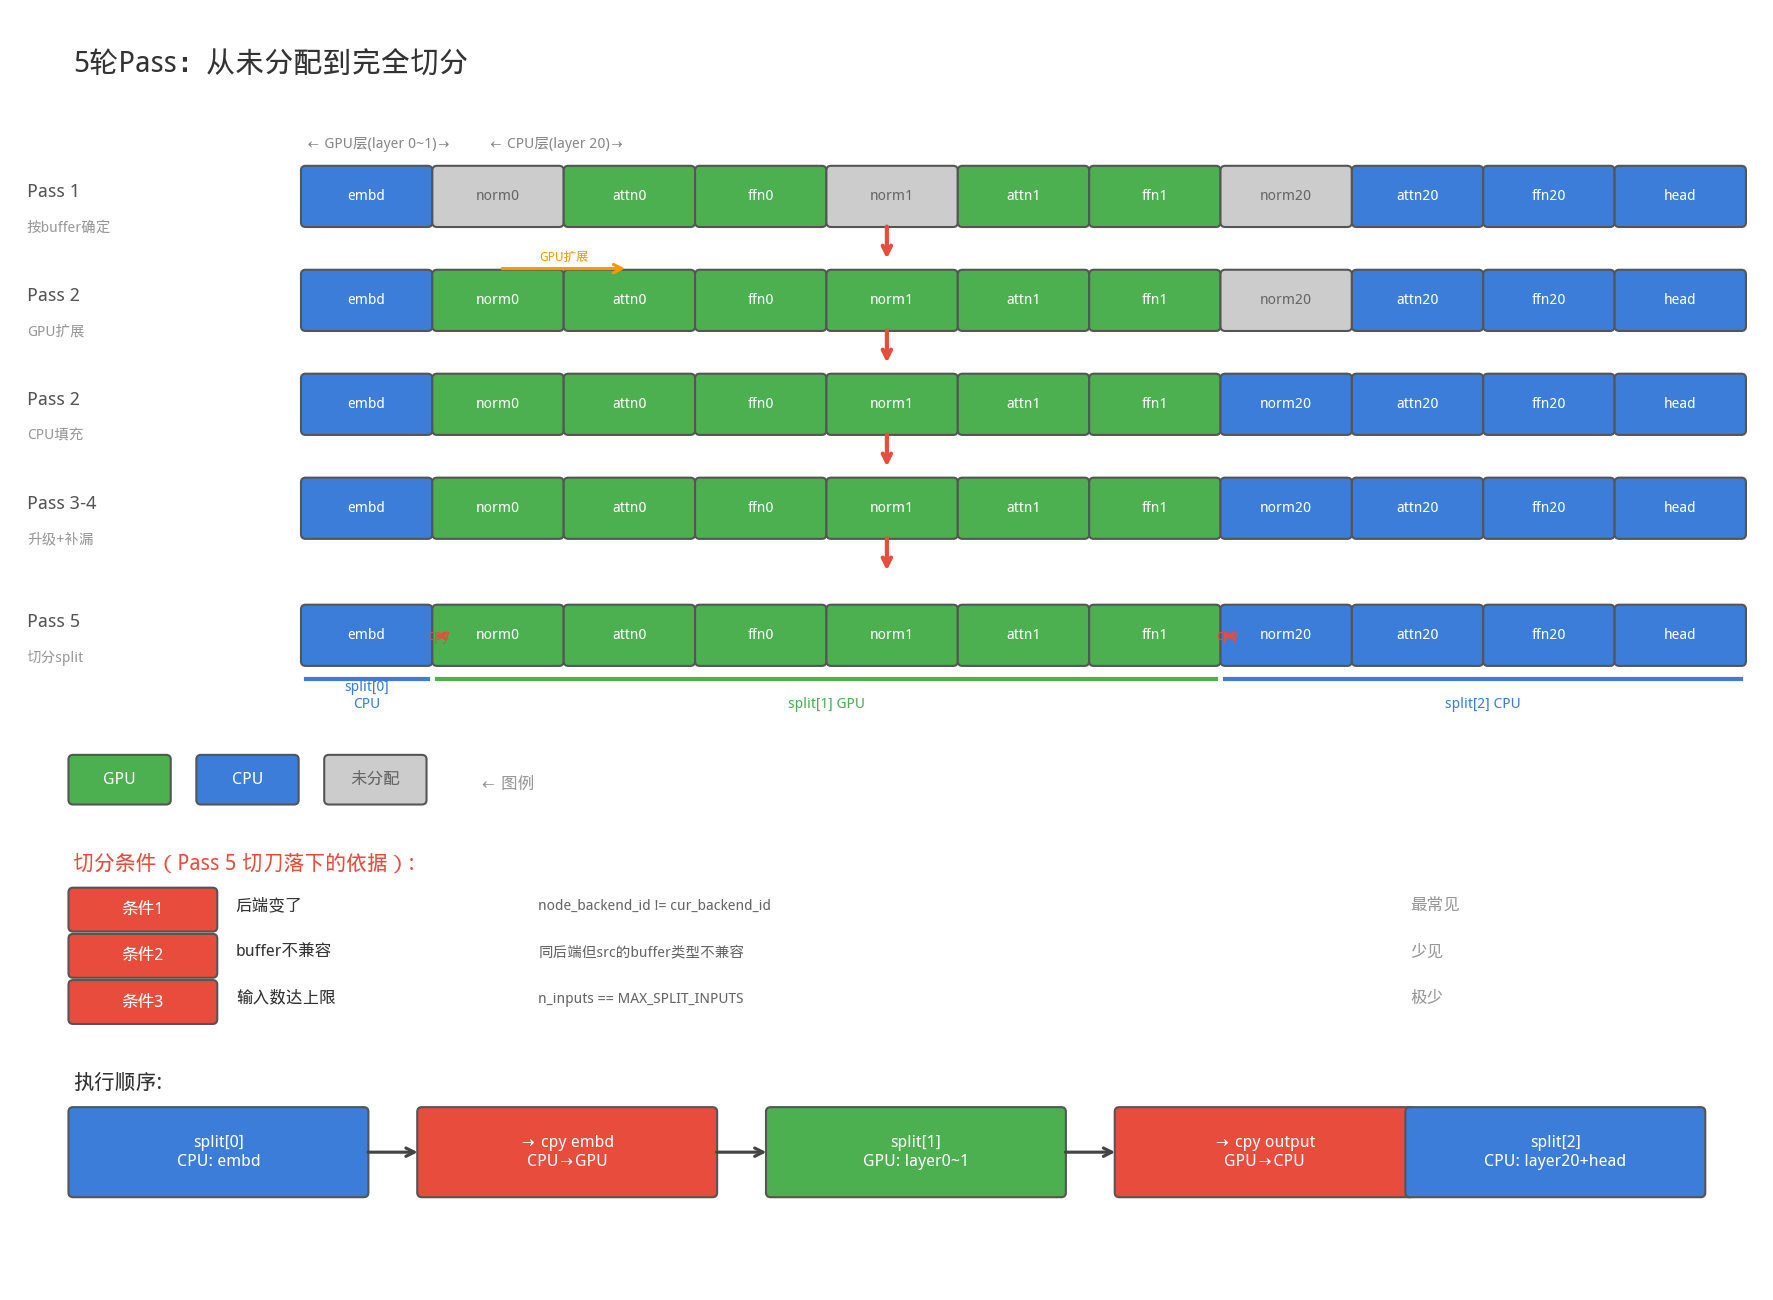Select the blue CPU legend swatch
The height and width of the screenshot is (1300, 1773).
pos(247,779)
